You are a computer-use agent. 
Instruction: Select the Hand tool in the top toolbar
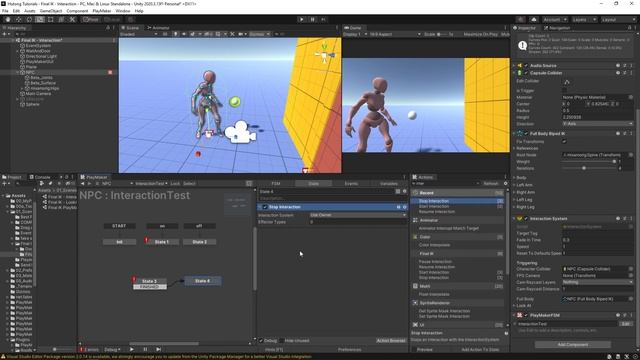coord(8,19)
